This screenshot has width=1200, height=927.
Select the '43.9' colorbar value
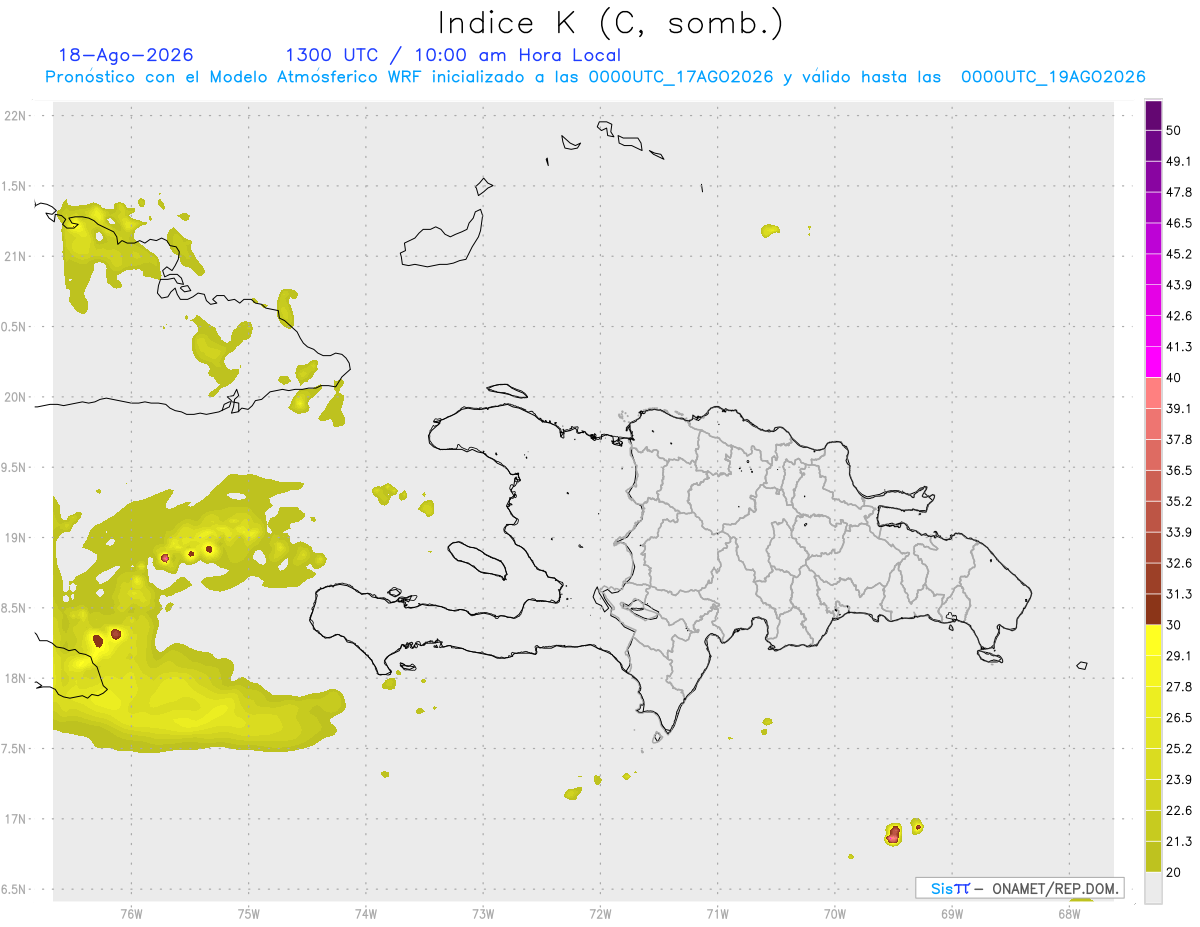click(x=1179, y=285)
